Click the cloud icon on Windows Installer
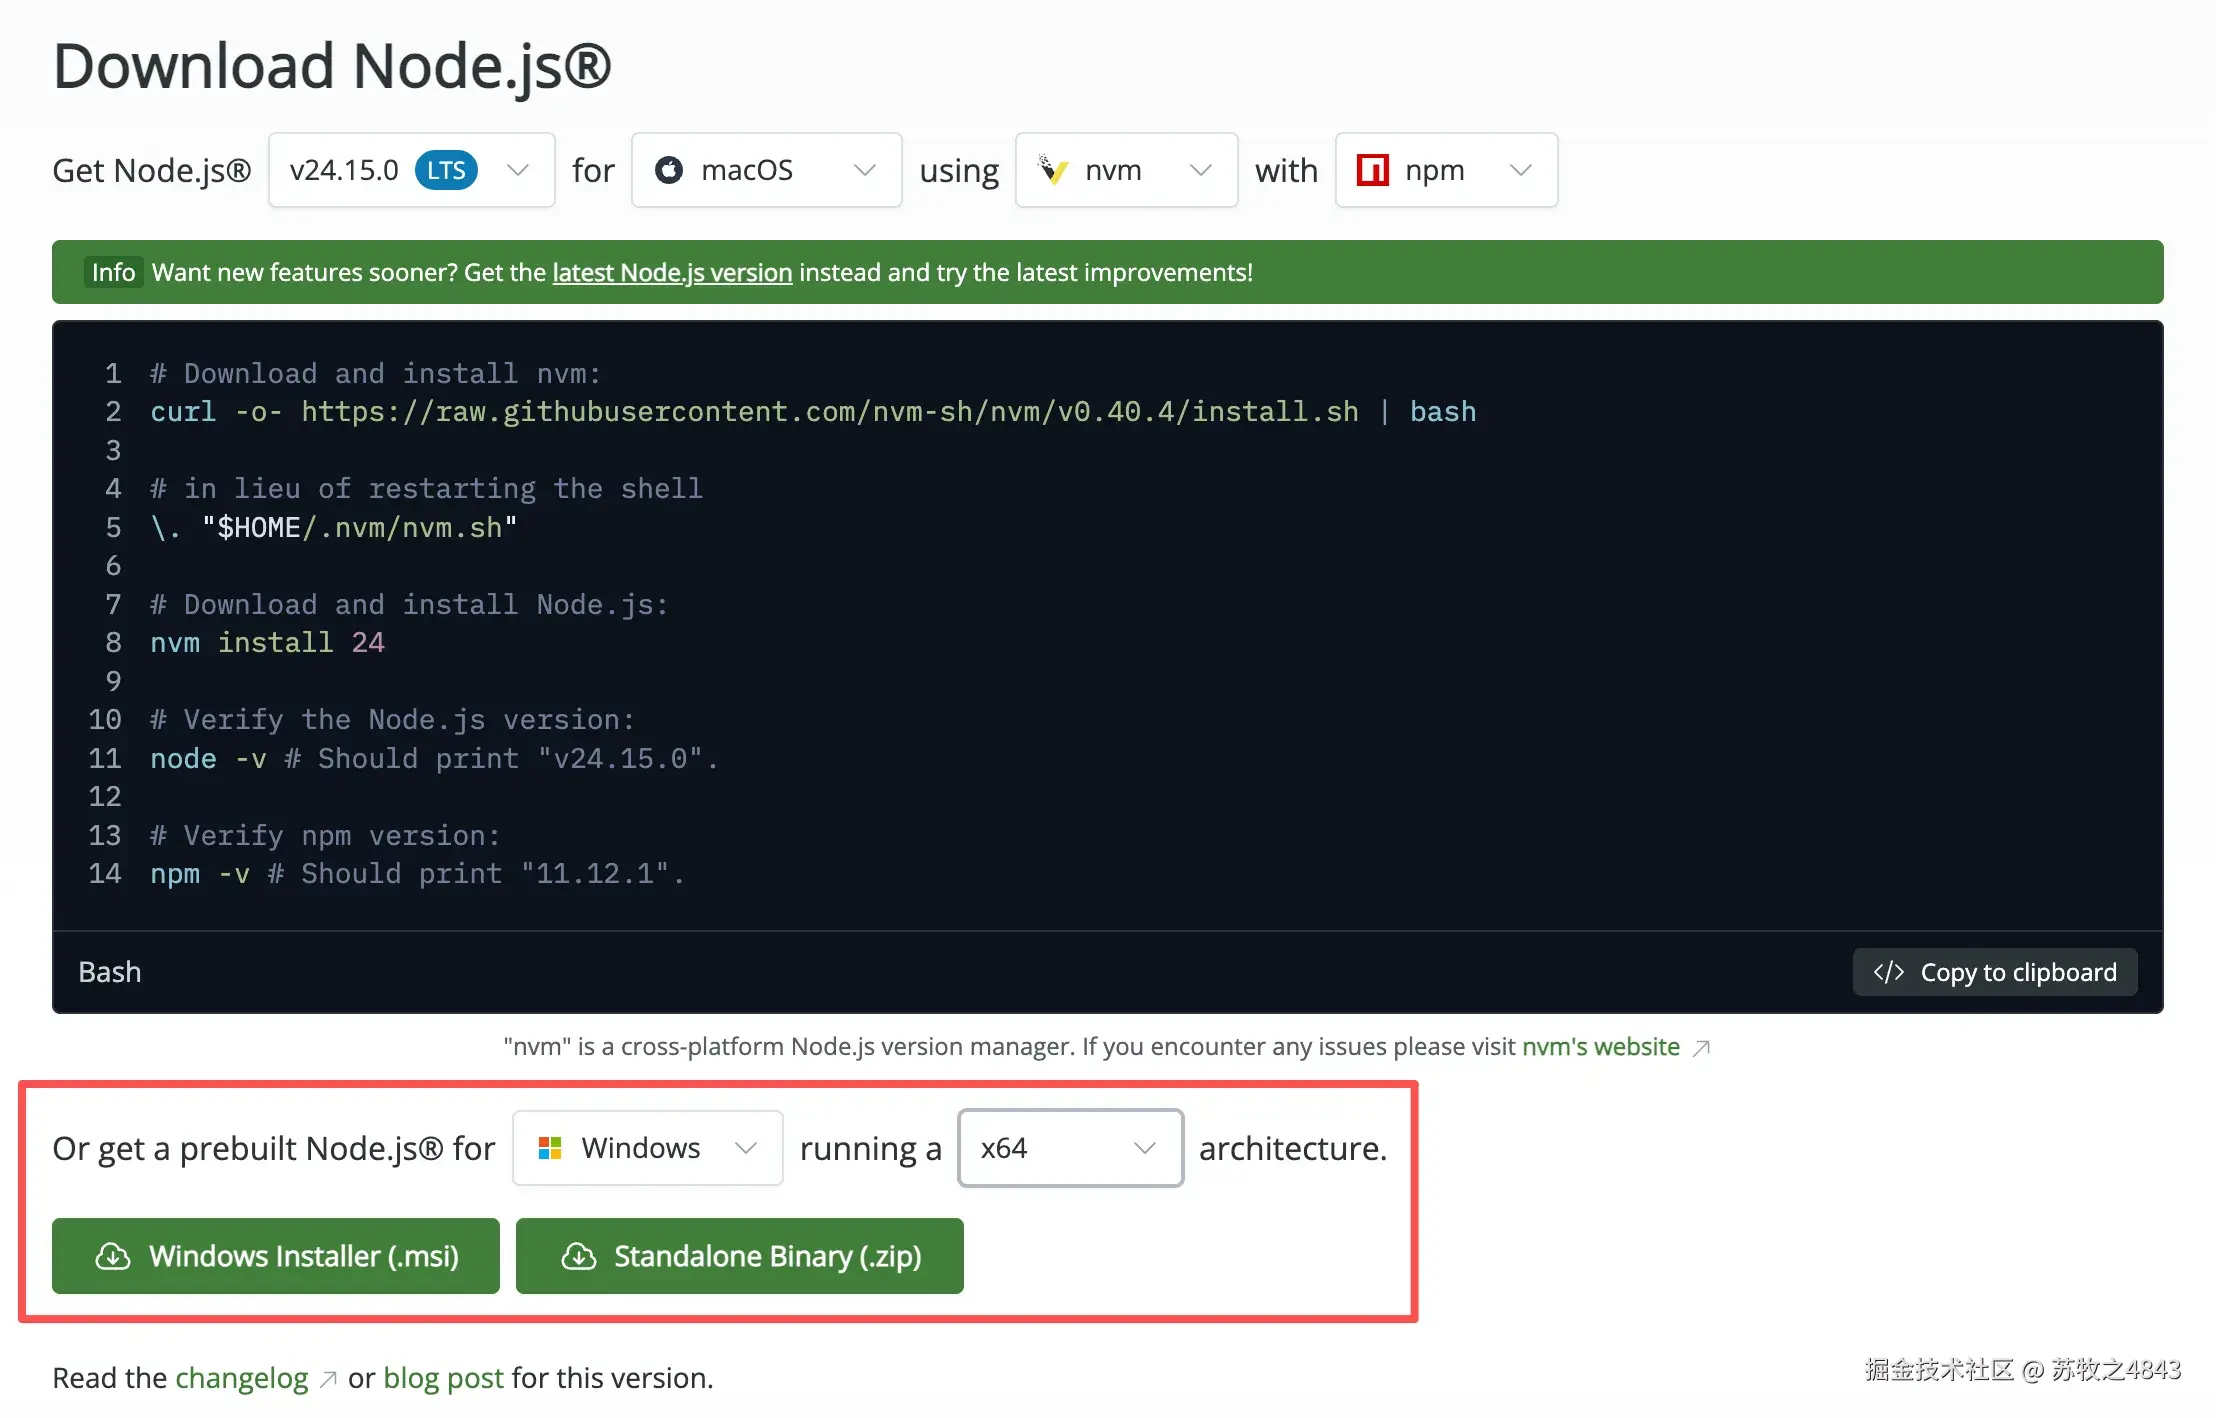 point(113,1256)
